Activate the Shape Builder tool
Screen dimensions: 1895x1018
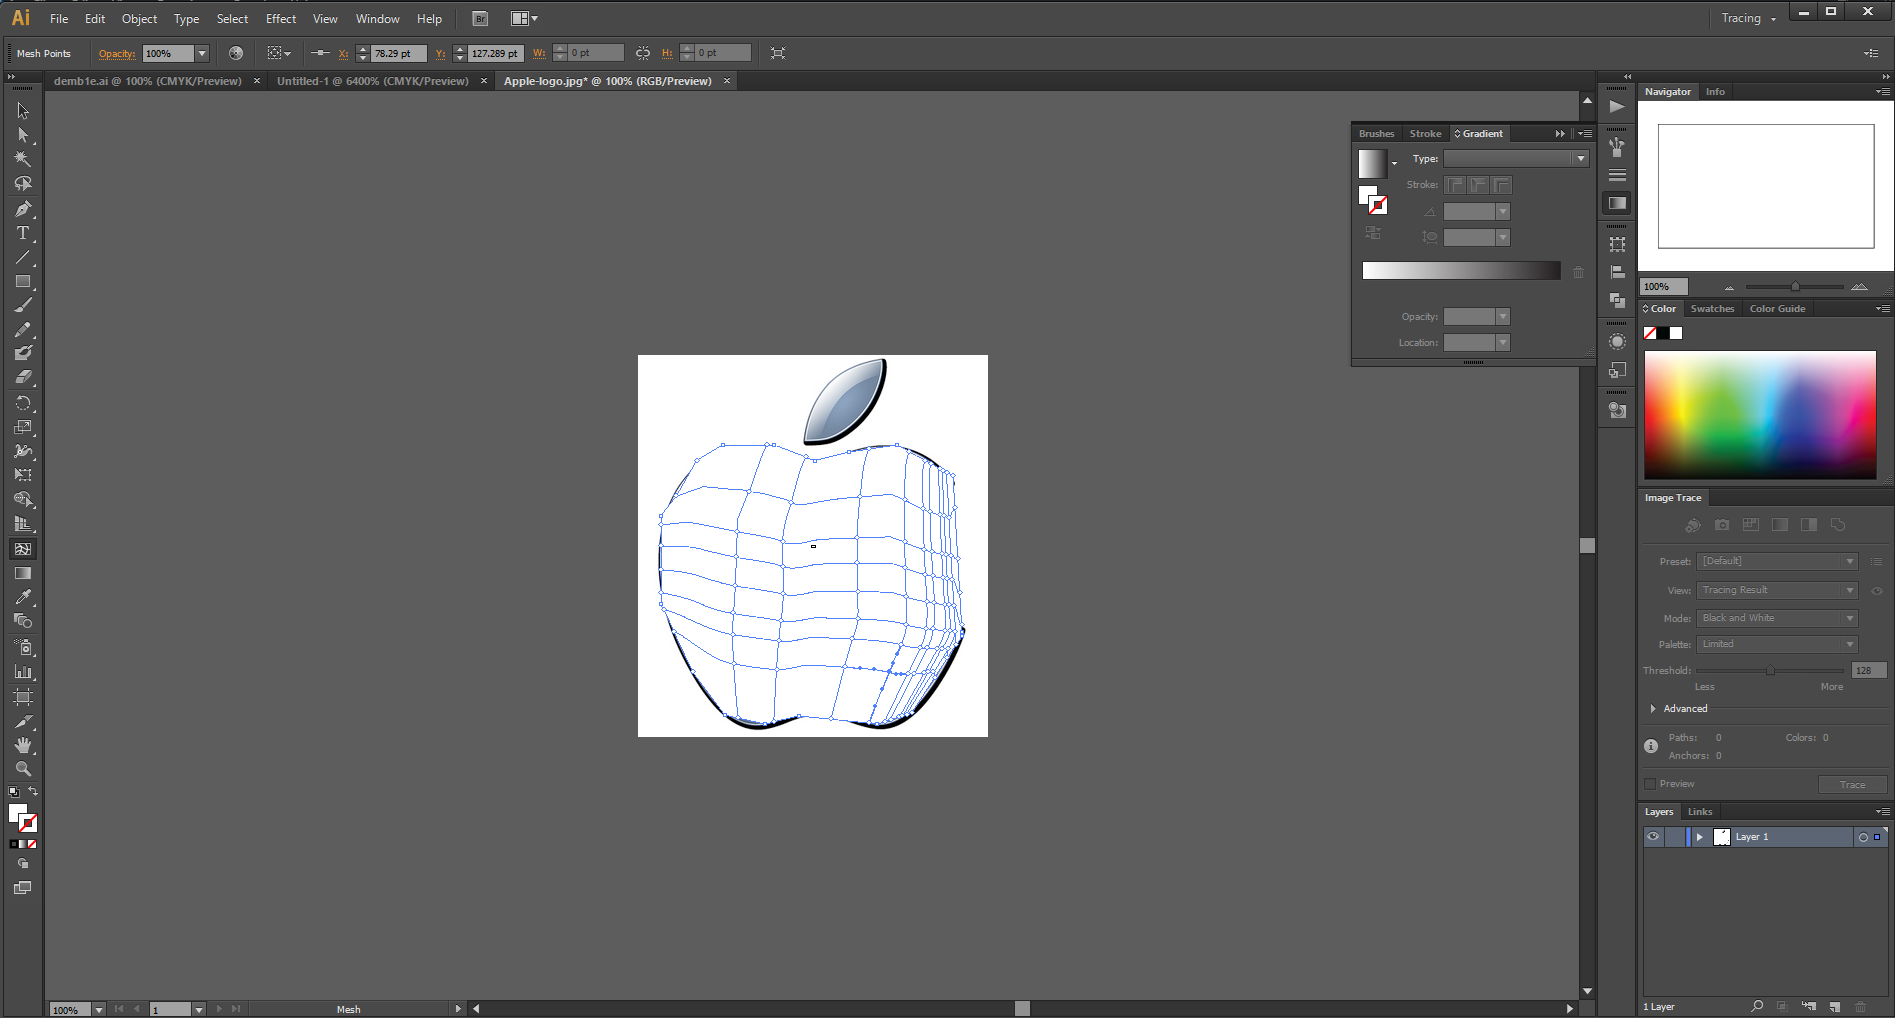tap(22, 500)
